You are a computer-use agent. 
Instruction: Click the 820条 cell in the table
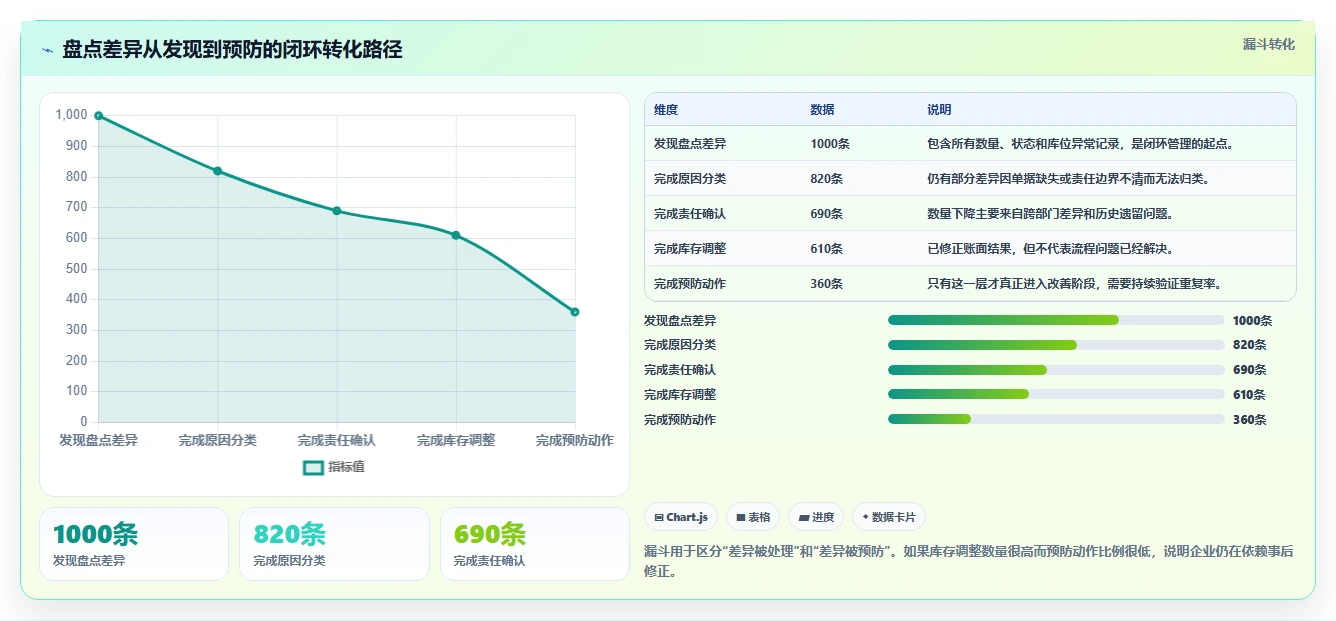tap(827, 179)
